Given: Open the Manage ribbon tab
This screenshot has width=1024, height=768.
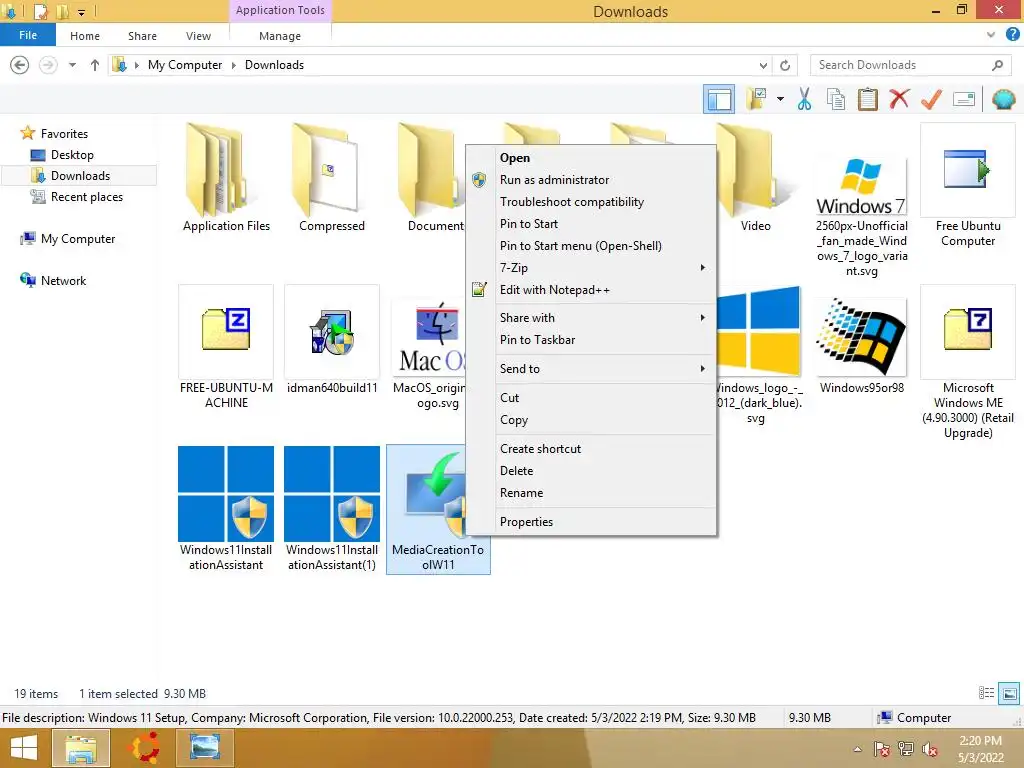Looking at the screenshot, I should 280,36.
